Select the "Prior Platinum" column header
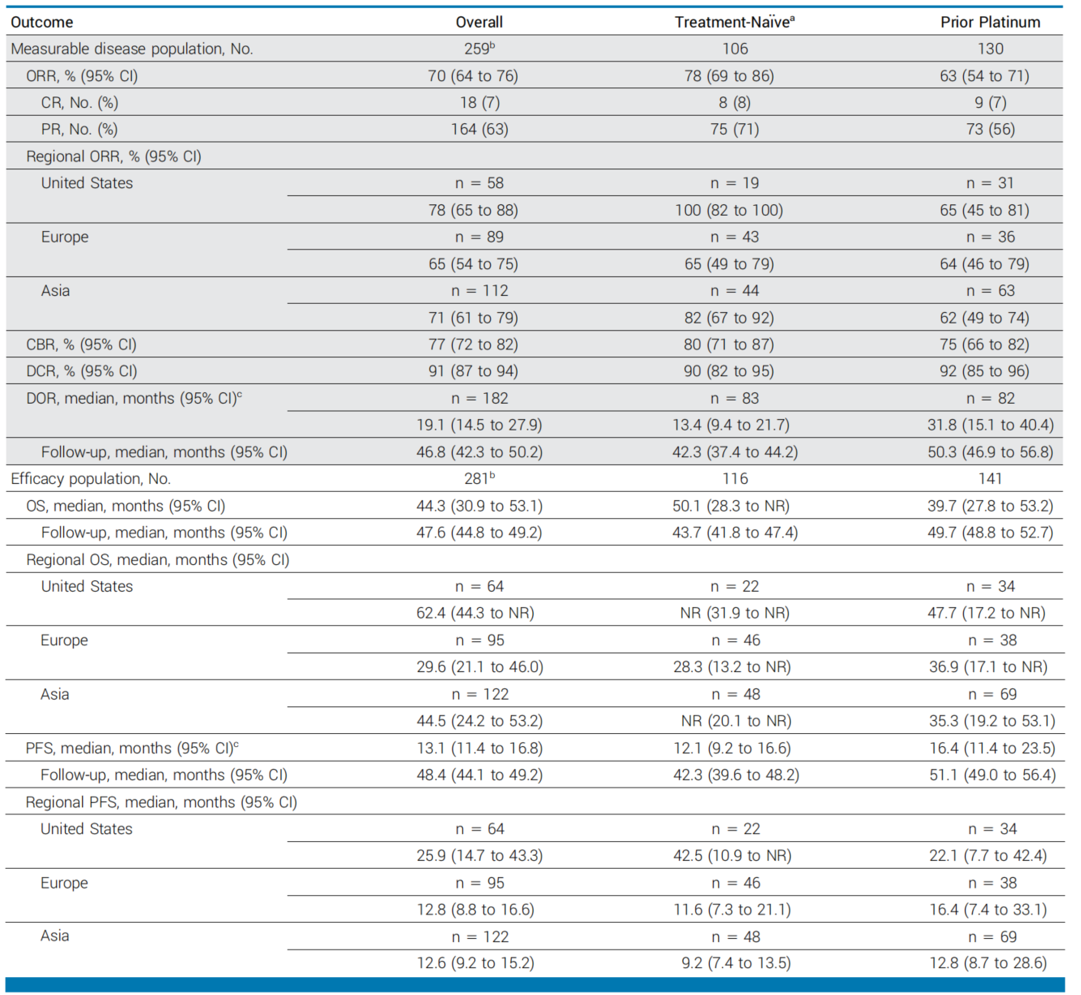 pyautogui.click(x=990, y=21)
